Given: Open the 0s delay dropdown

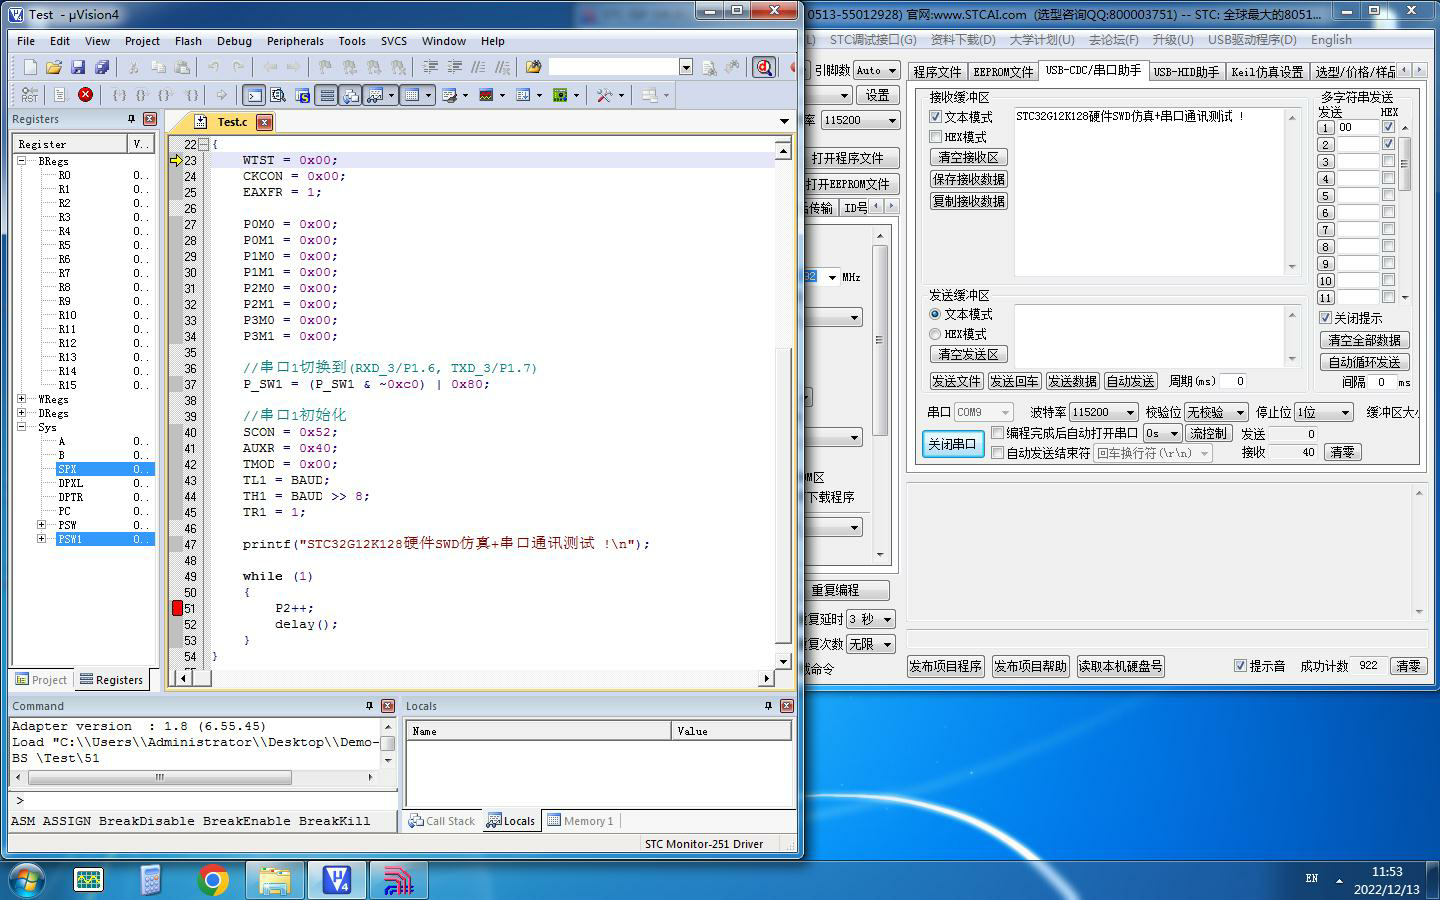Looking at the screenshot, I should point(1174,433).
